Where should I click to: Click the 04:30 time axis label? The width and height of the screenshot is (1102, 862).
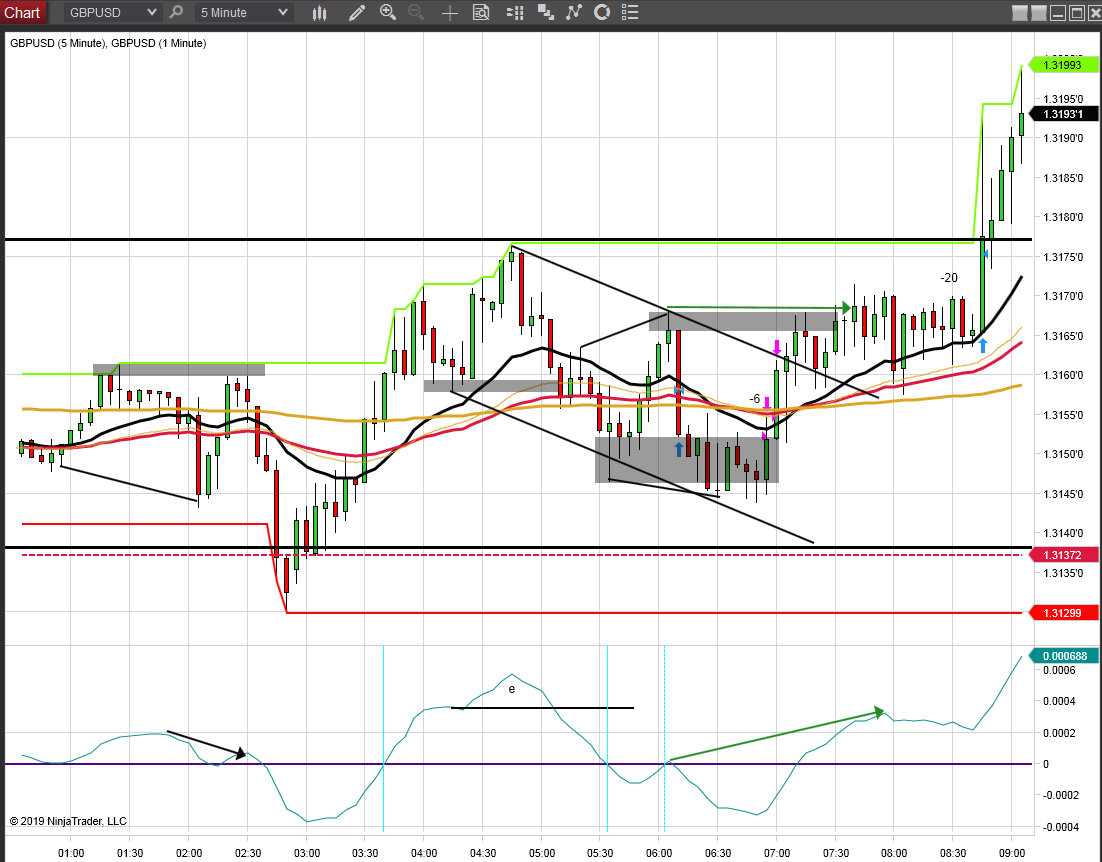click(483, 853)
